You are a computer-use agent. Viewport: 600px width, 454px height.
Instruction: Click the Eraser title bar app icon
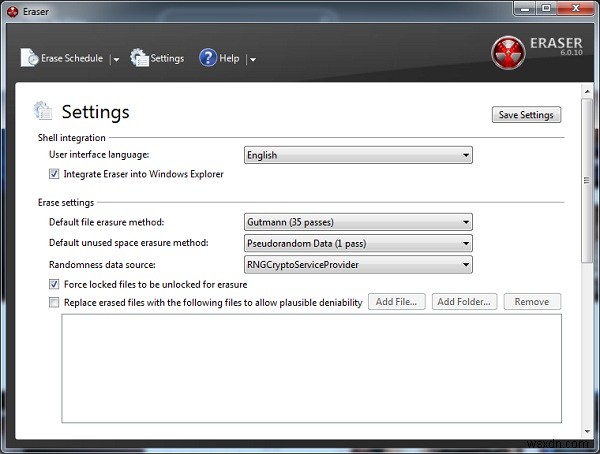pos(12,11)
